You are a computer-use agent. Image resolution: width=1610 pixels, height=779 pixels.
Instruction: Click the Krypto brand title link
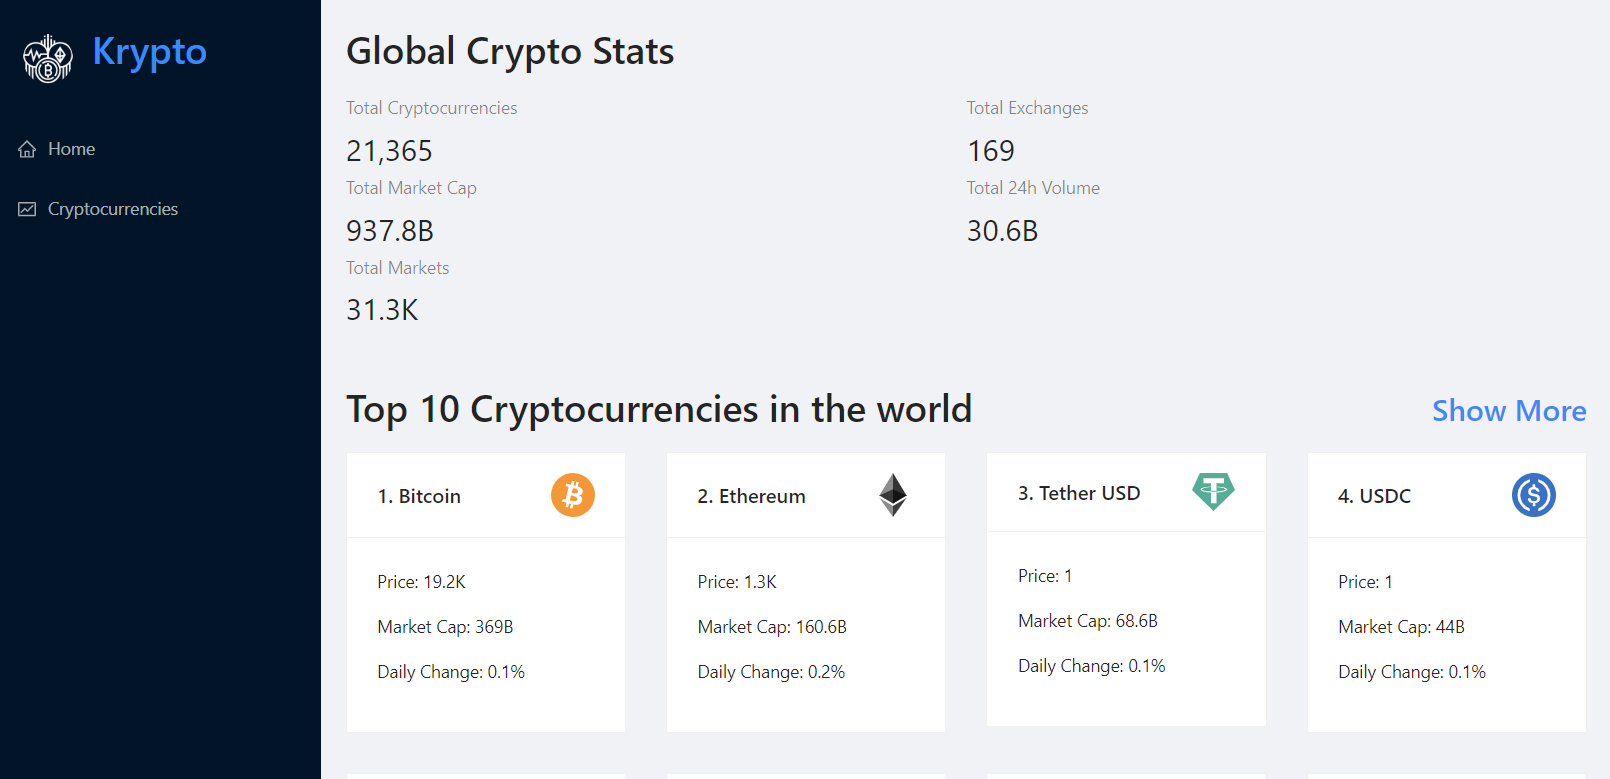point(149,52)
